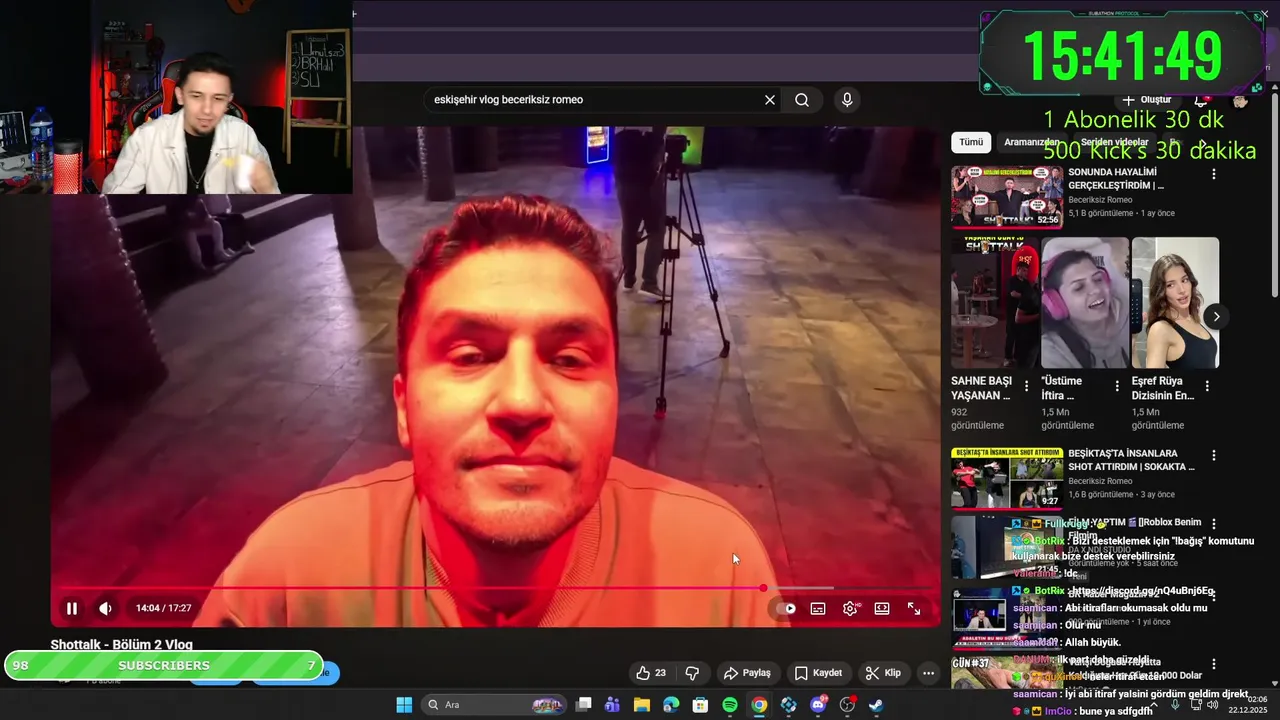This screenshot has height=720, width=1280.
Task: Switch to Google Chrome in taskbar
Action: 759,705
